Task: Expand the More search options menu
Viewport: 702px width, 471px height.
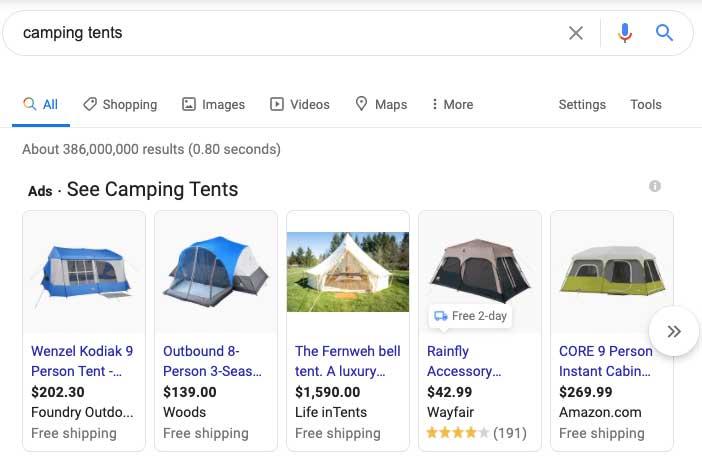Action: pyautogui.click(x=452, y=104)
